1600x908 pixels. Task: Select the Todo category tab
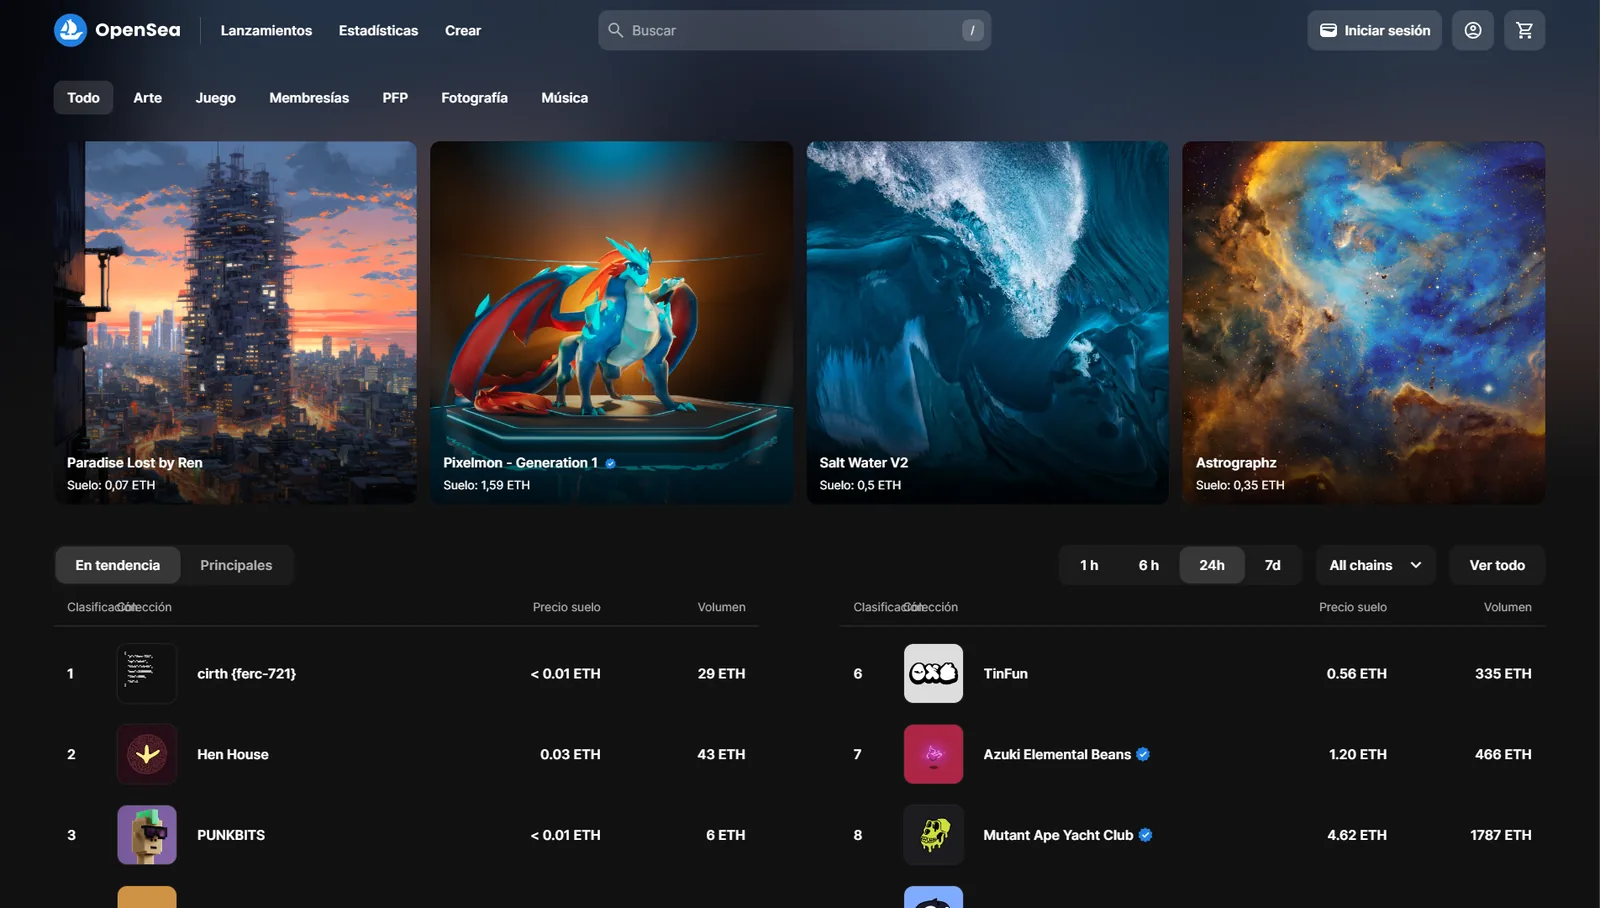83,98
